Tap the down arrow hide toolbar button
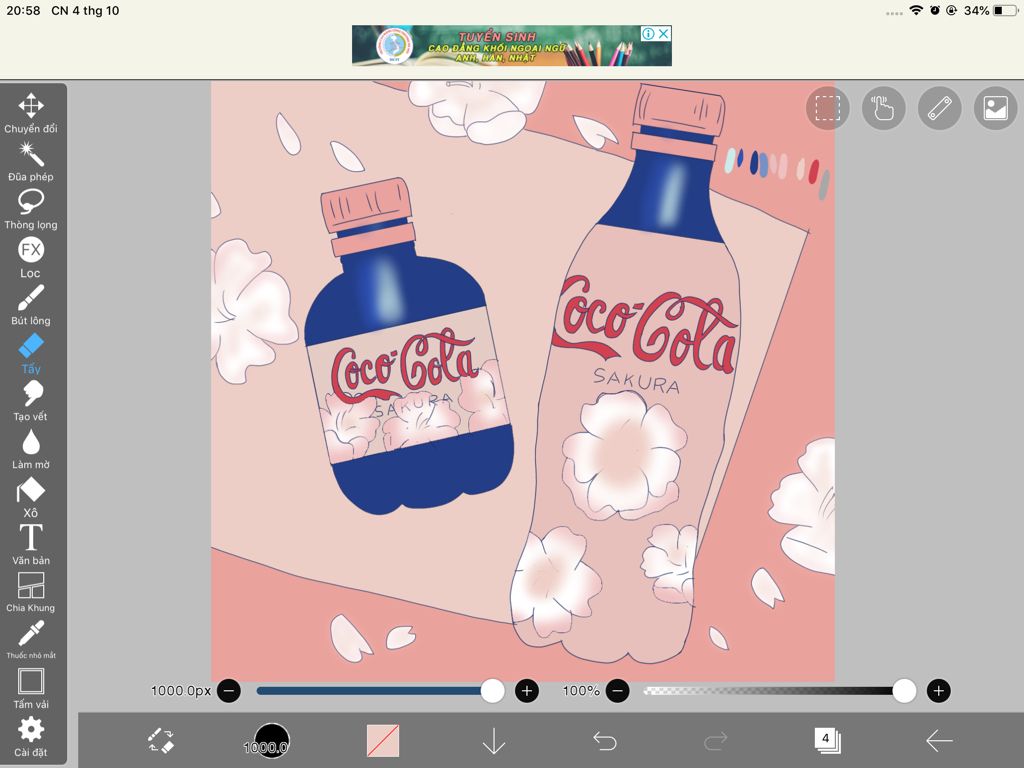Screen dimensions: 1024x768 (x=494, y=741)
